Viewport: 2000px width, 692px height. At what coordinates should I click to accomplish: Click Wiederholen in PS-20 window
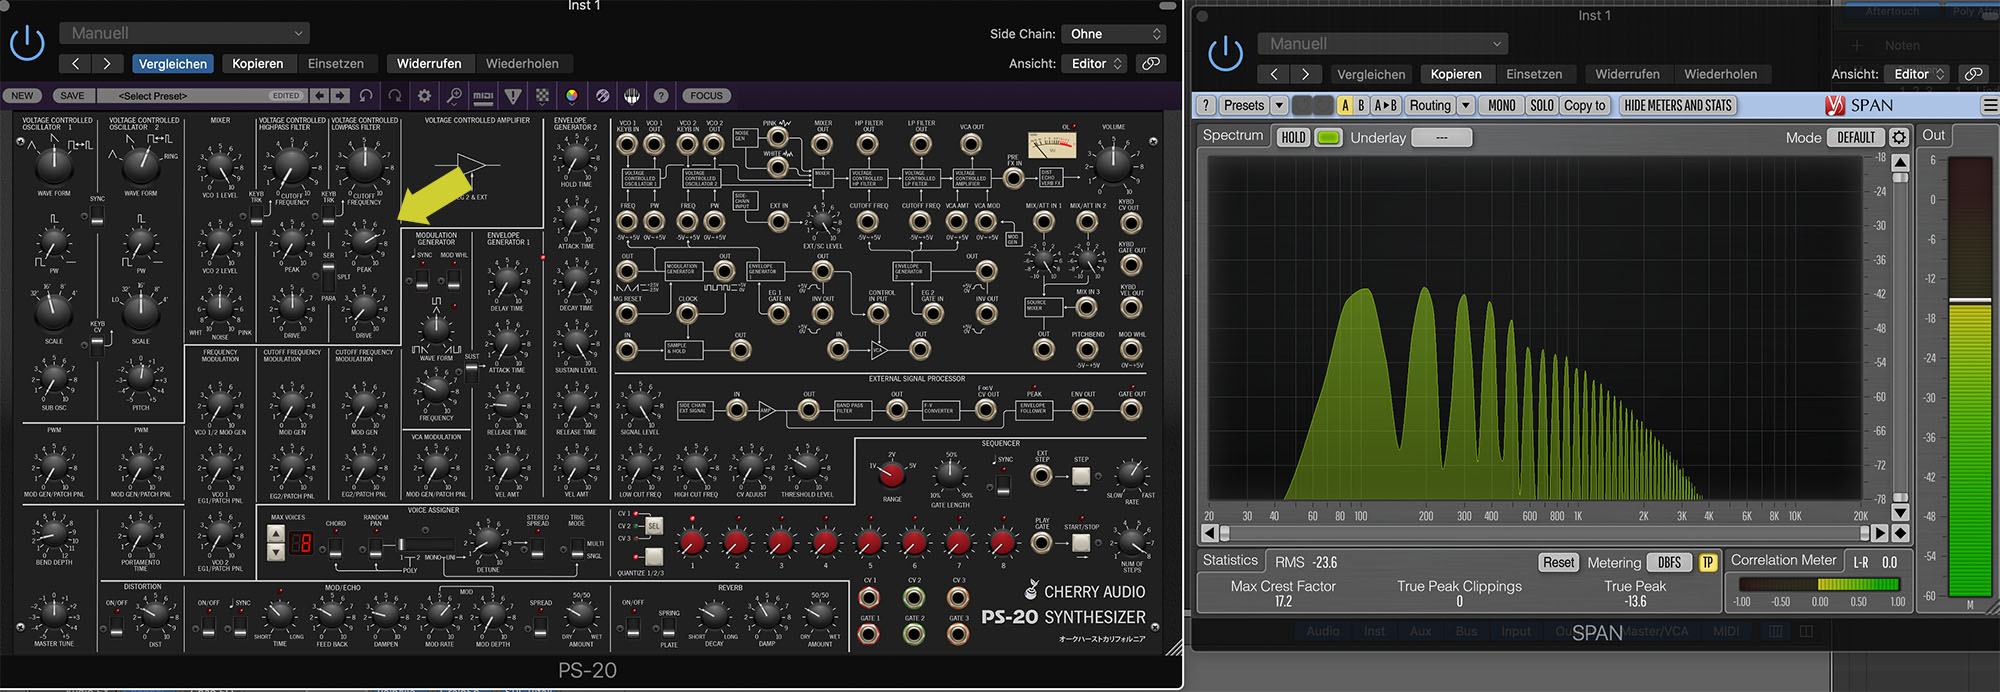(x=522, y=63)
